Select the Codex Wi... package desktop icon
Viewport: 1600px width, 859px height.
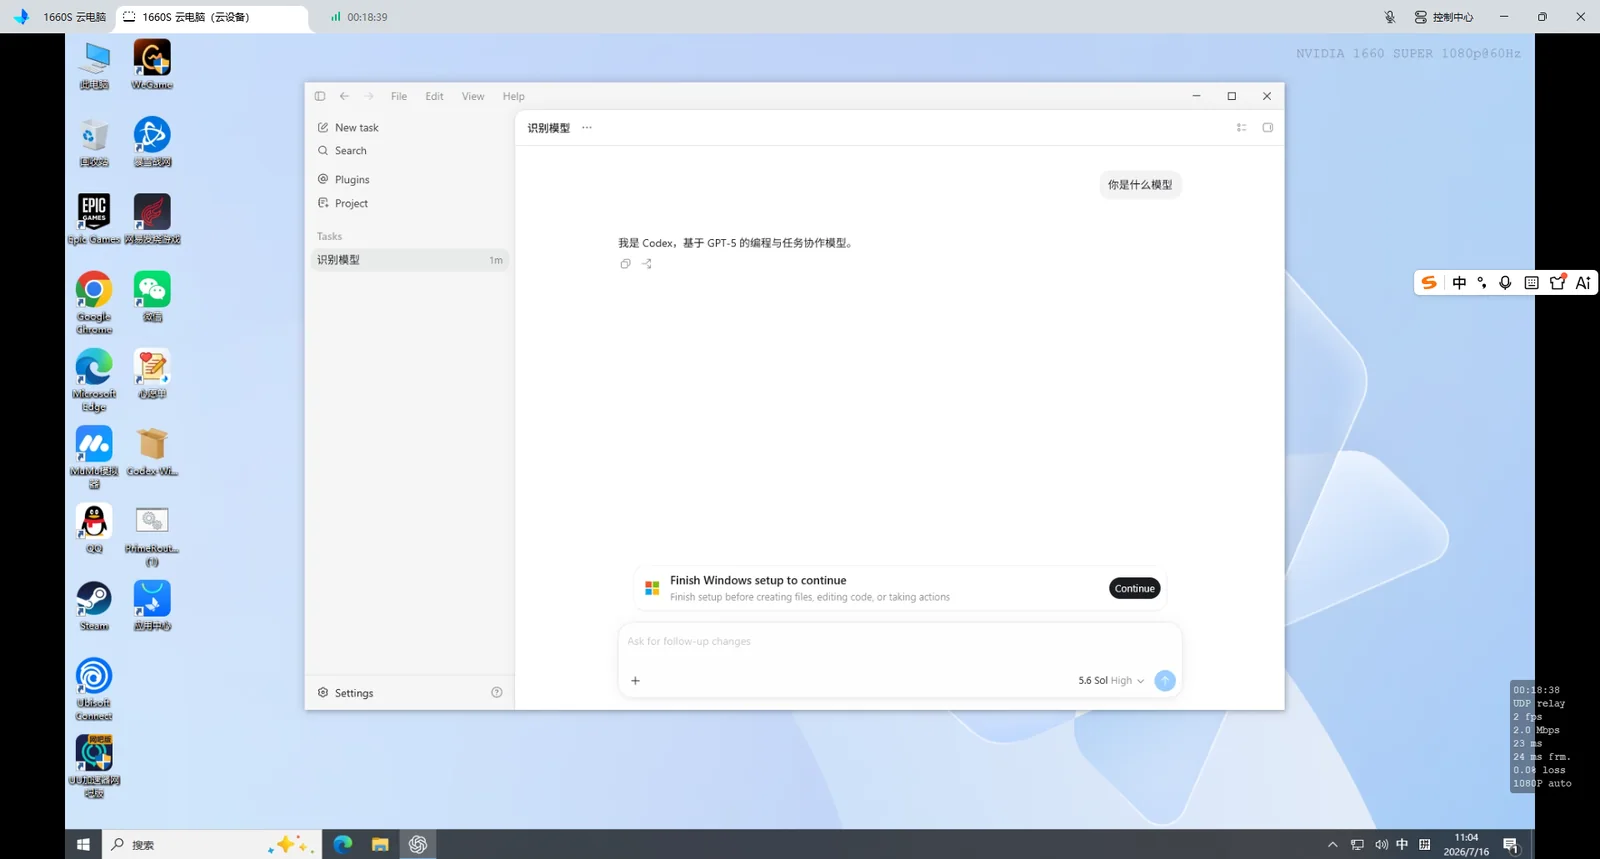pyautogui.click(x=152, y=451)
